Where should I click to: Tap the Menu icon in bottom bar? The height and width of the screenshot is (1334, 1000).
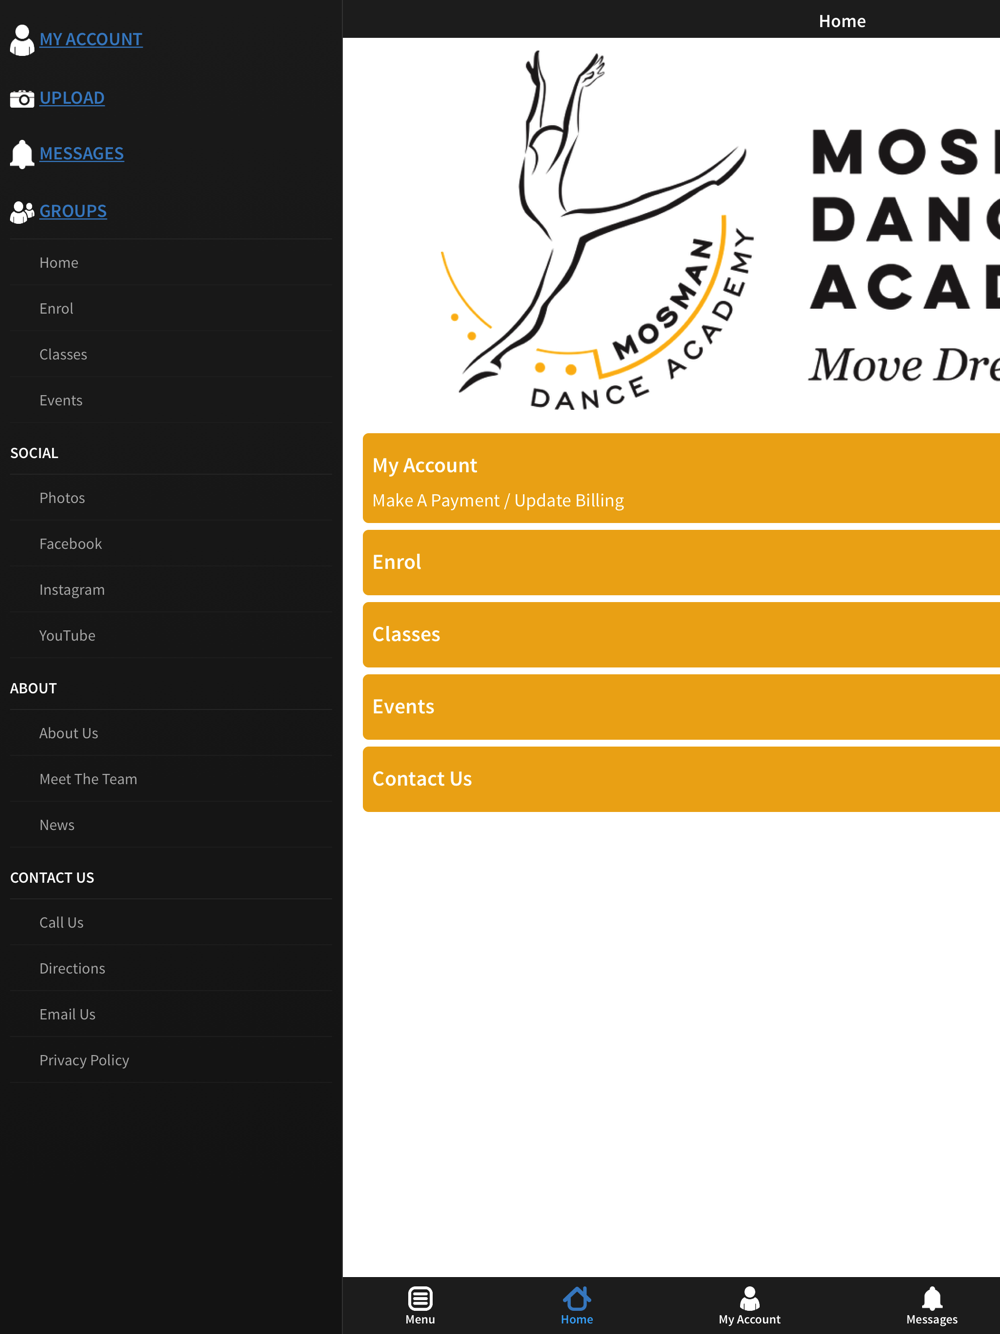(x=420, y=1298)
